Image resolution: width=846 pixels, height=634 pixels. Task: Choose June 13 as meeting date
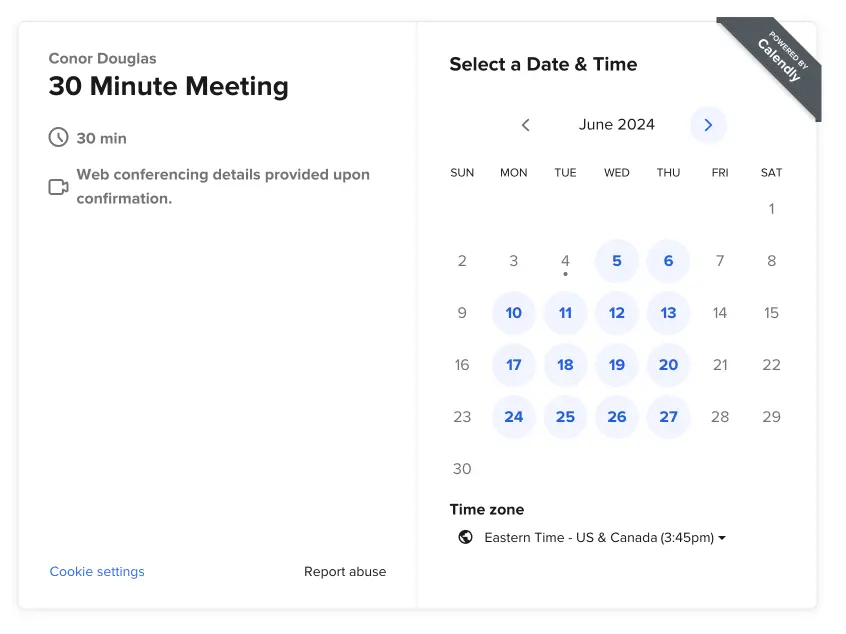point(668,313)
